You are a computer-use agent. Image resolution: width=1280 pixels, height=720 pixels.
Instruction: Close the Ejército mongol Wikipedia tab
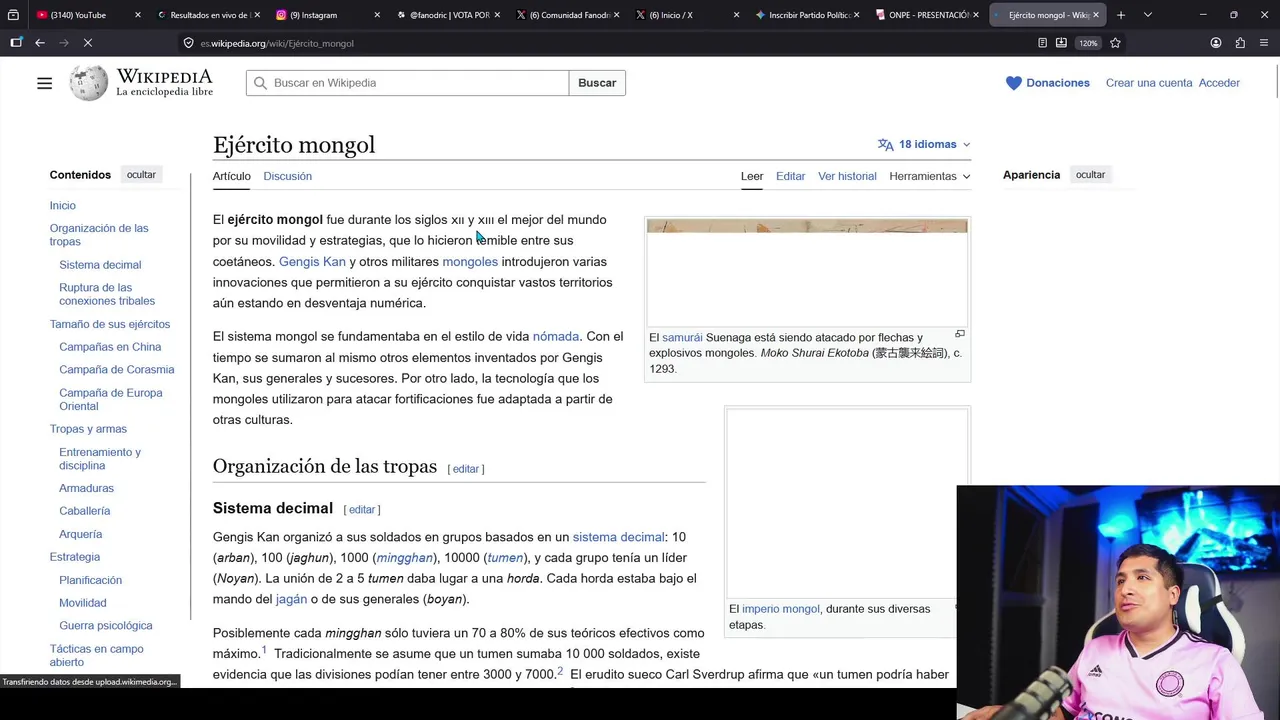(1096, 15)
